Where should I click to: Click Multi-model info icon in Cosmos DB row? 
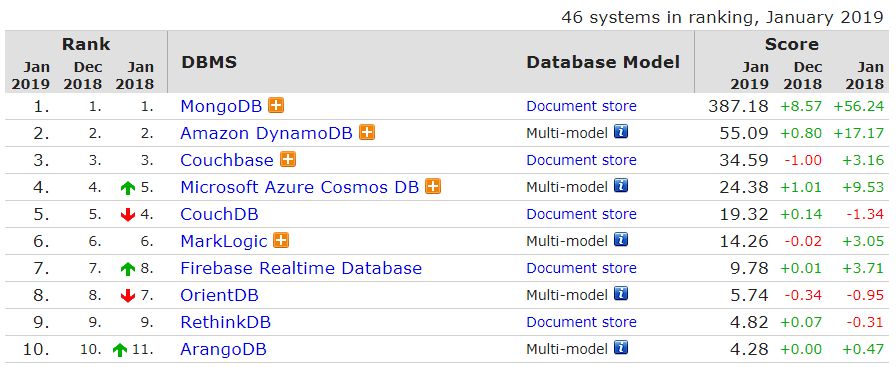(x=621, y=186)
